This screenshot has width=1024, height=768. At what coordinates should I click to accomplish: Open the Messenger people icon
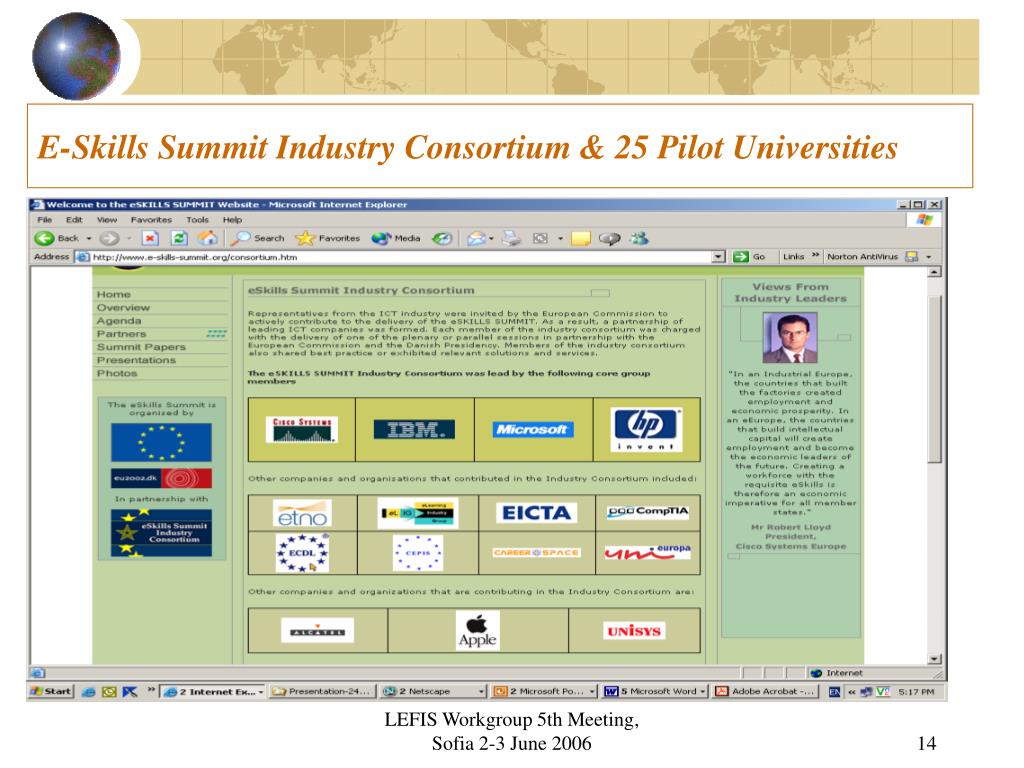[x=639, y=238]
